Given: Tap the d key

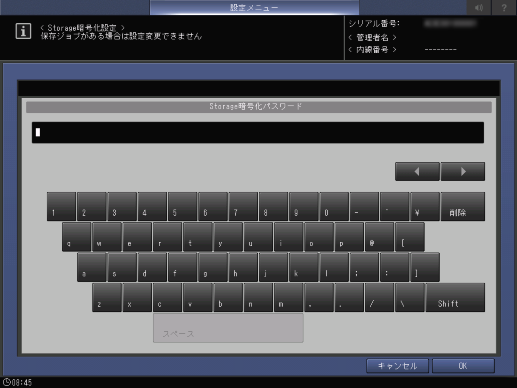Looking at the screenshot, I should pyautogui.click(x=152, y=267).
